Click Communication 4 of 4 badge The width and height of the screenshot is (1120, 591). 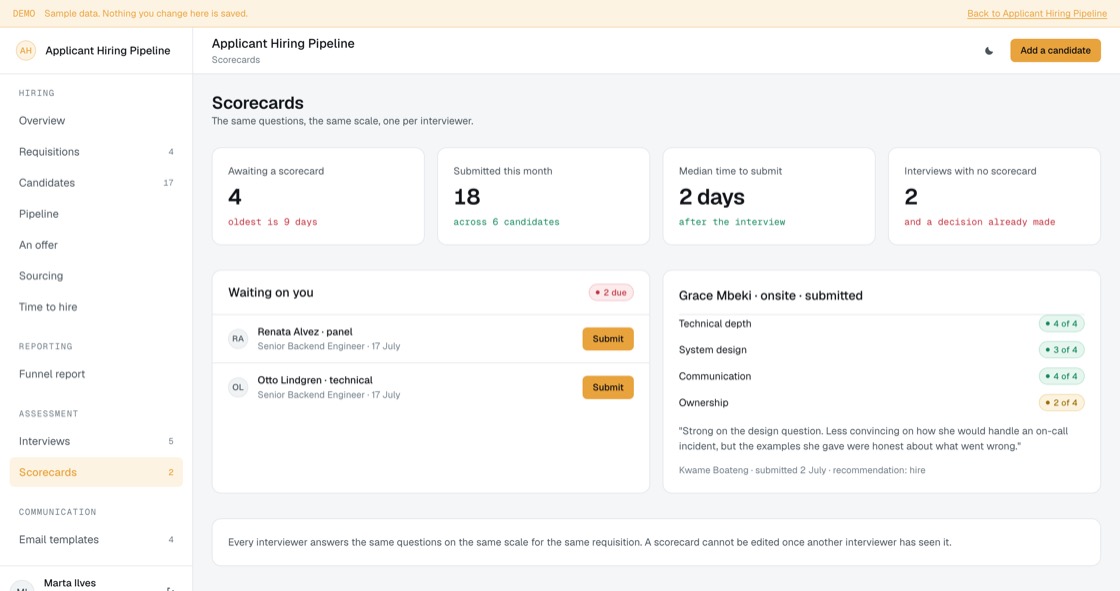coord(1061,377)
